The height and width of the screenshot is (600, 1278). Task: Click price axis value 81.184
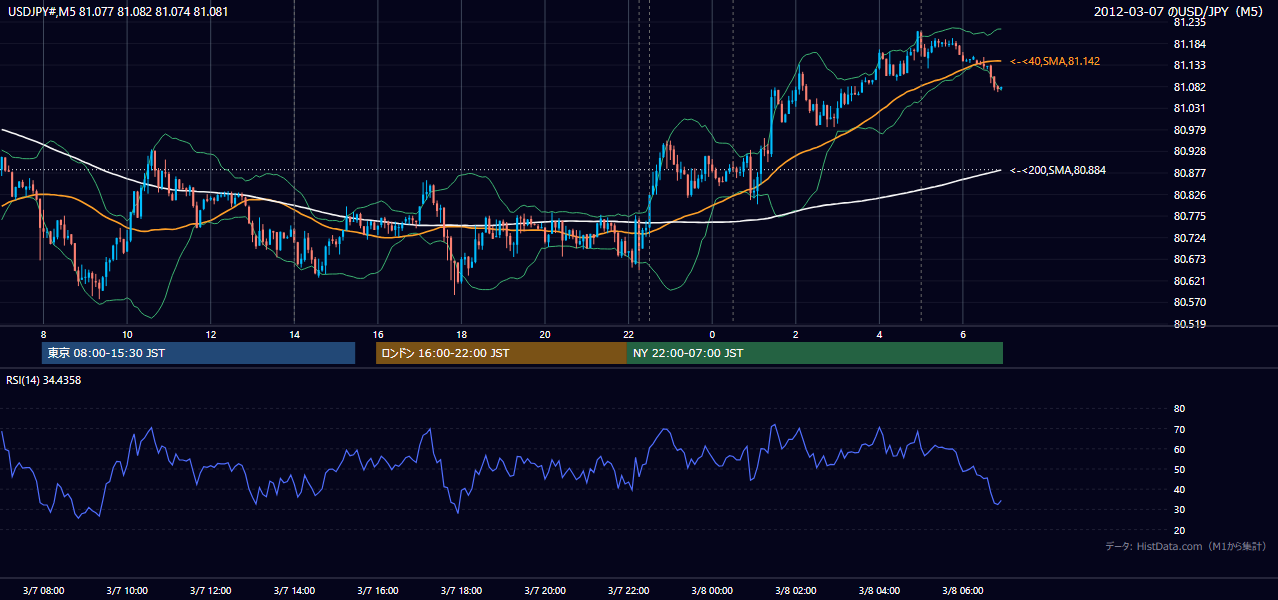[x=1189, y=44]
